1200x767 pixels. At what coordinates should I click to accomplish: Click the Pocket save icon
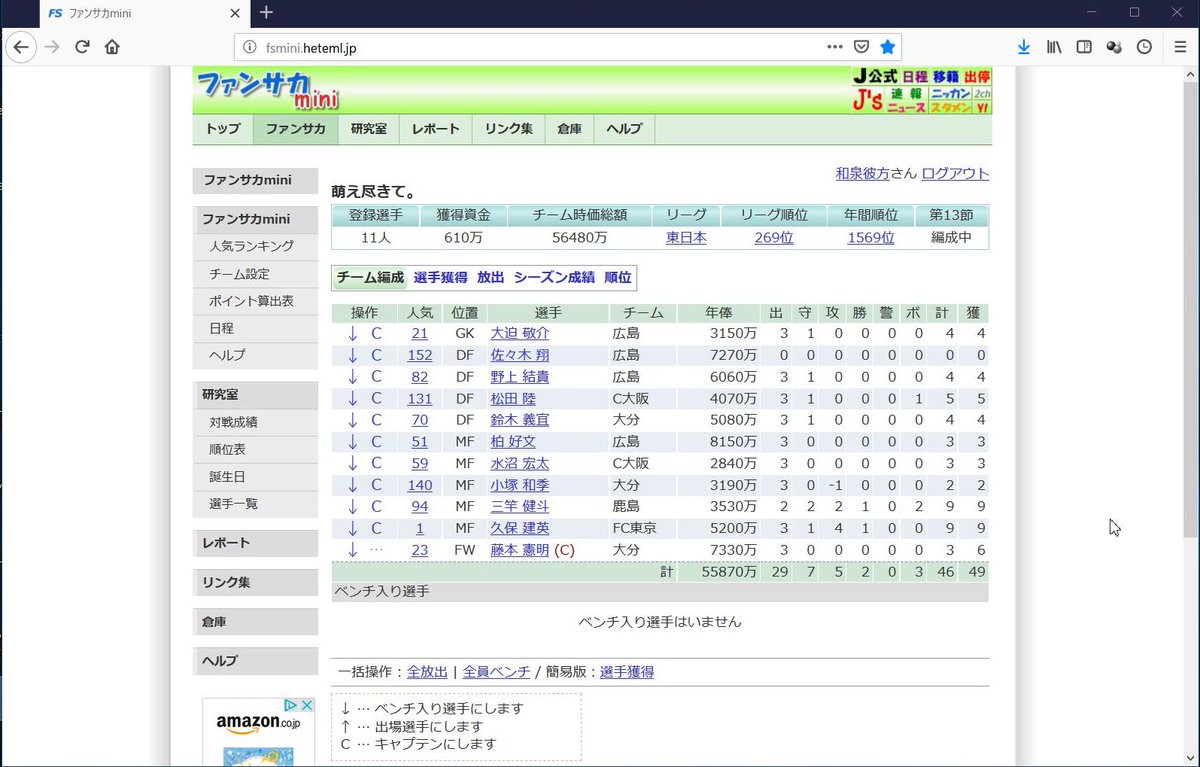coord(861,47)
